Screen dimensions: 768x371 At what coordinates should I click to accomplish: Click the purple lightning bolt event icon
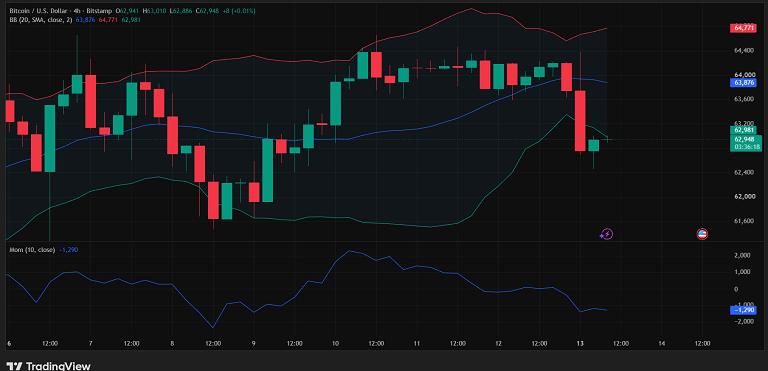tap(606, 234)
